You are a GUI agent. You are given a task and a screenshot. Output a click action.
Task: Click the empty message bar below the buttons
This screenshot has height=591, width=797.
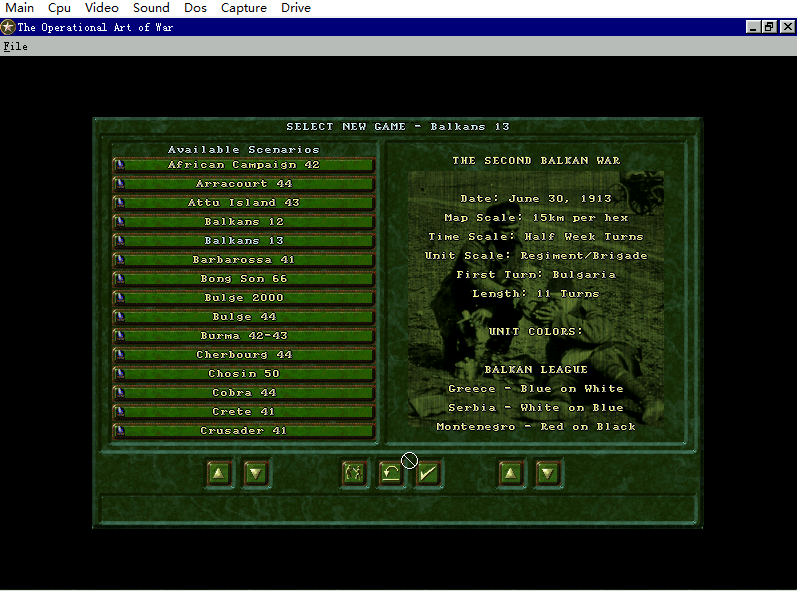tap(397, 508)
